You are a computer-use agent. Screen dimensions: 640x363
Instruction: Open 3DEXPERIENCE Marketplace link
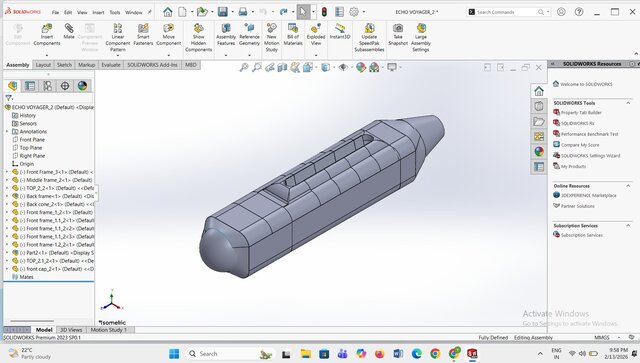click(588, 196)
